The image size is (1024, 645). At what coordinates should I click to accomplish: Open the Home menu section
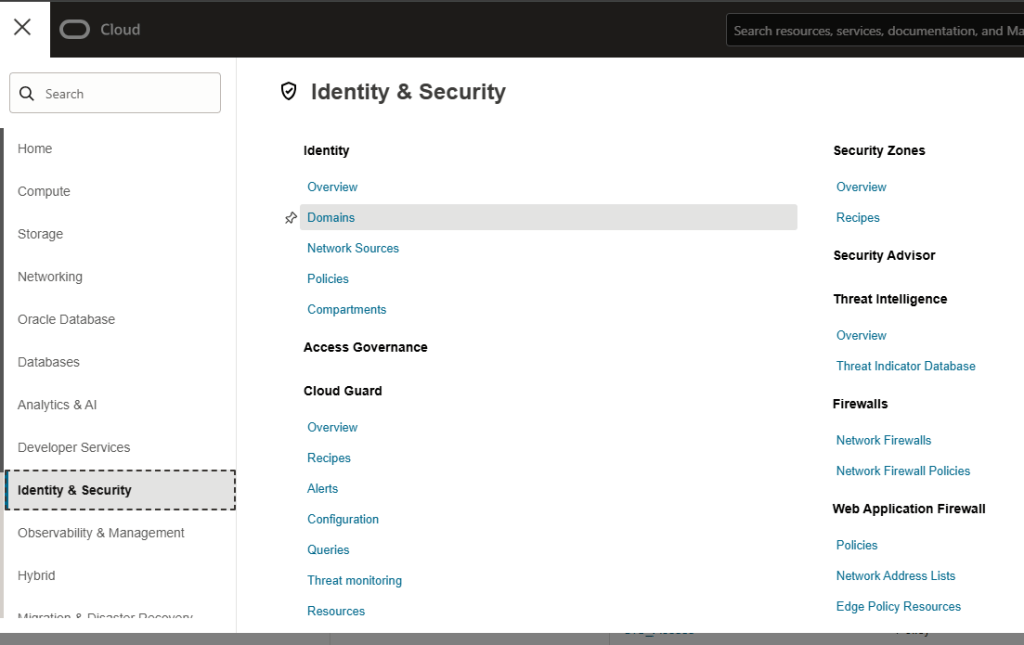click(x=35, y=149)
